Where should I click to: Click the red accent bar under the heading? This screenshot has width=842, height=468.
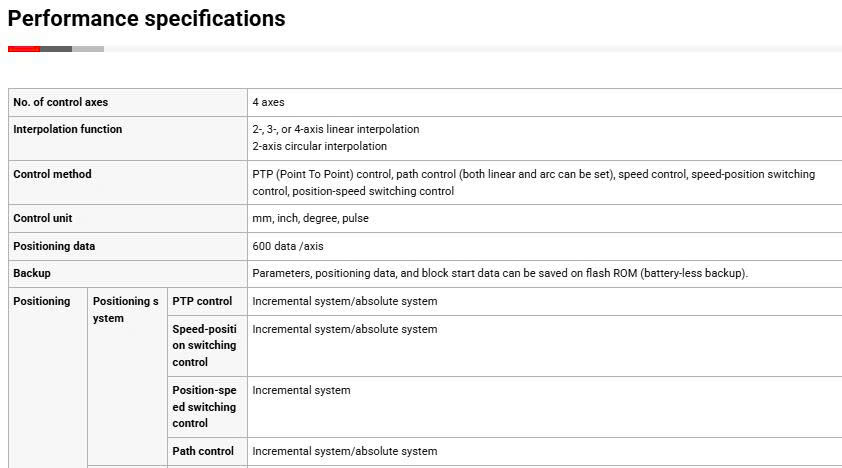23,48
